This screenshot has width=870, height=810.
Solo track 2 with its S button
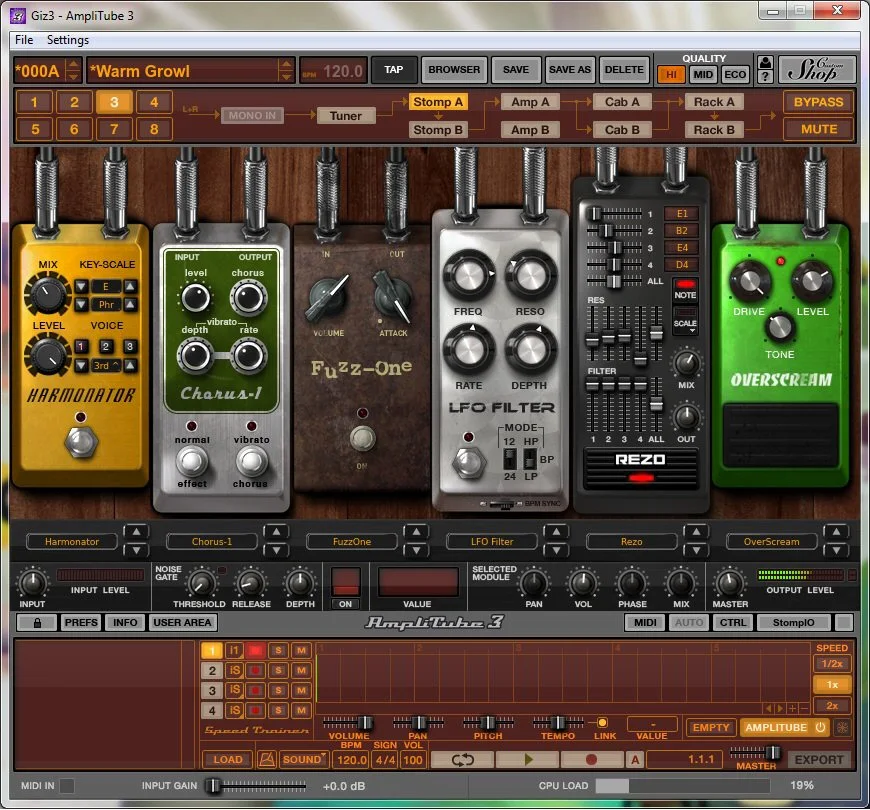(278, 670)
